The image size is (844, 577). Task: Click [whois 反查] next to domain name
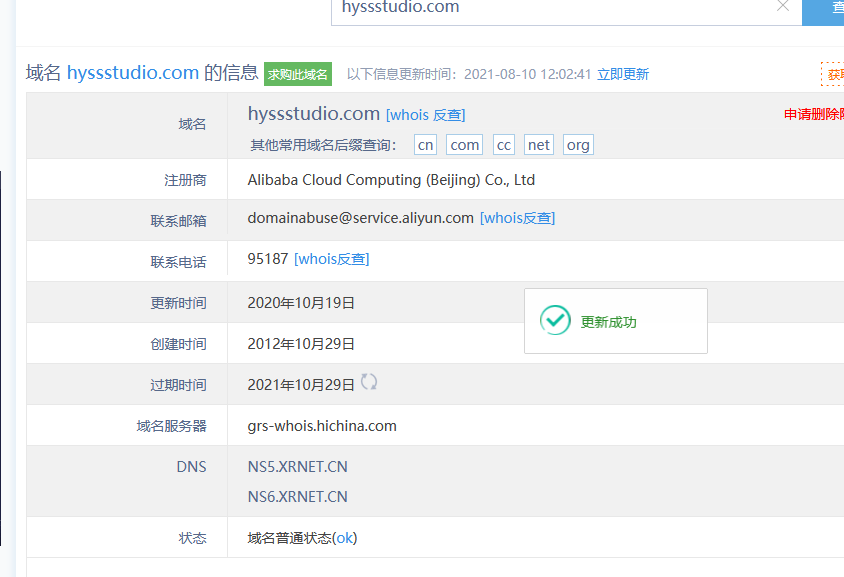click(x=425, y=115)
